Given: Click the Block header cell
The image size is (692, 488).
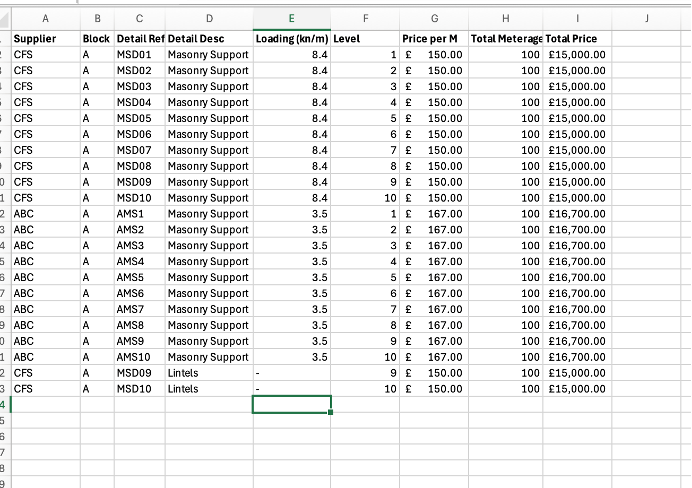Looking at the screenshot, I should click(98, 39).
